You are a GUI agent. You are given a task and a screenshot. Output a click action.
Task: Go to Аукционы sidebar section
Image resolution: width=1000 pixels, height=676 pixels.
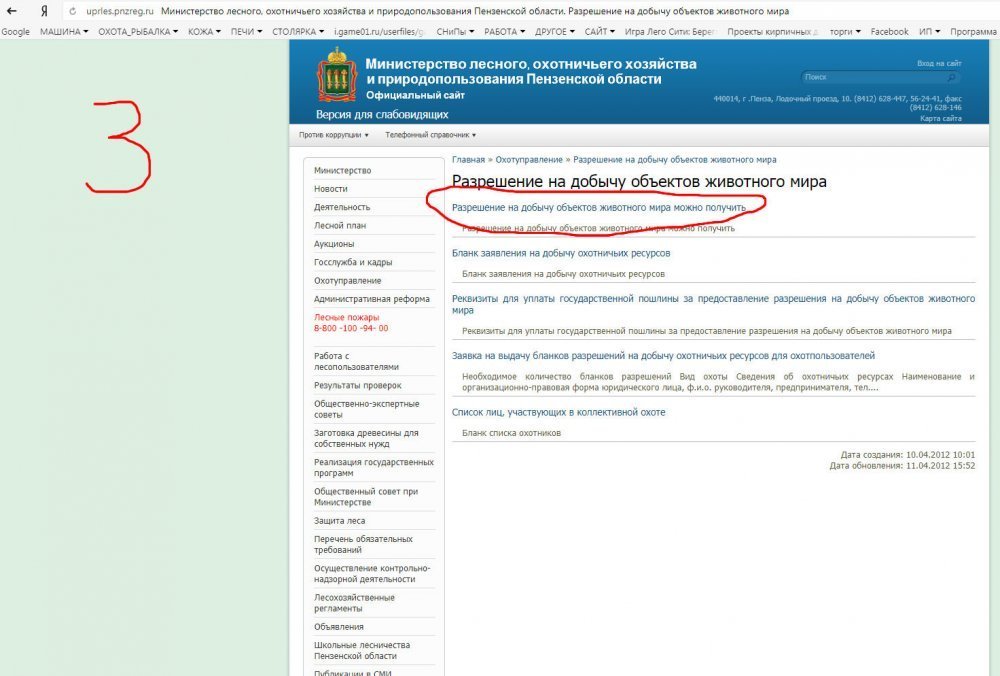click(334, 244)
